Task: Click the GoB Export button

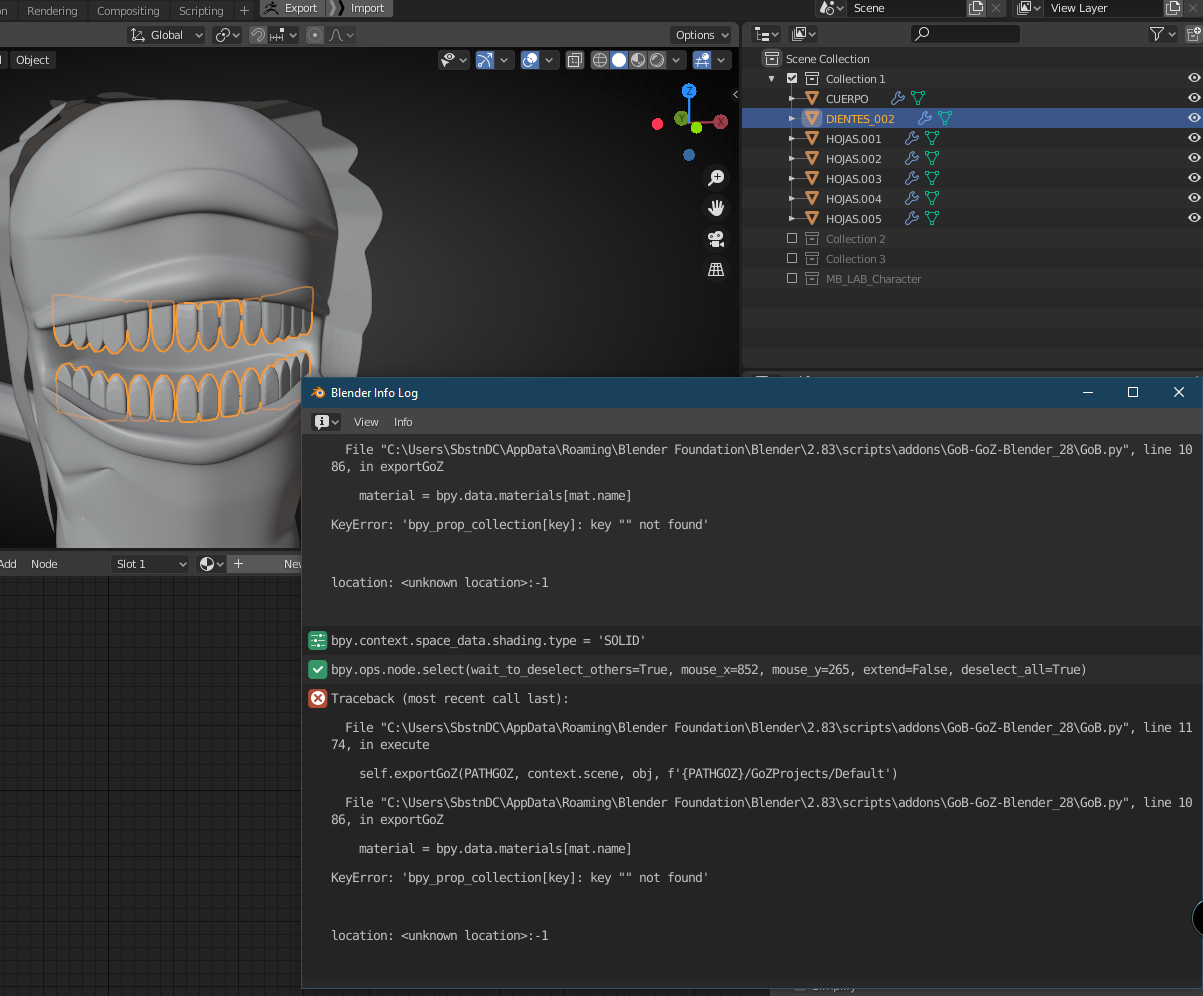Action: (291, 8)
